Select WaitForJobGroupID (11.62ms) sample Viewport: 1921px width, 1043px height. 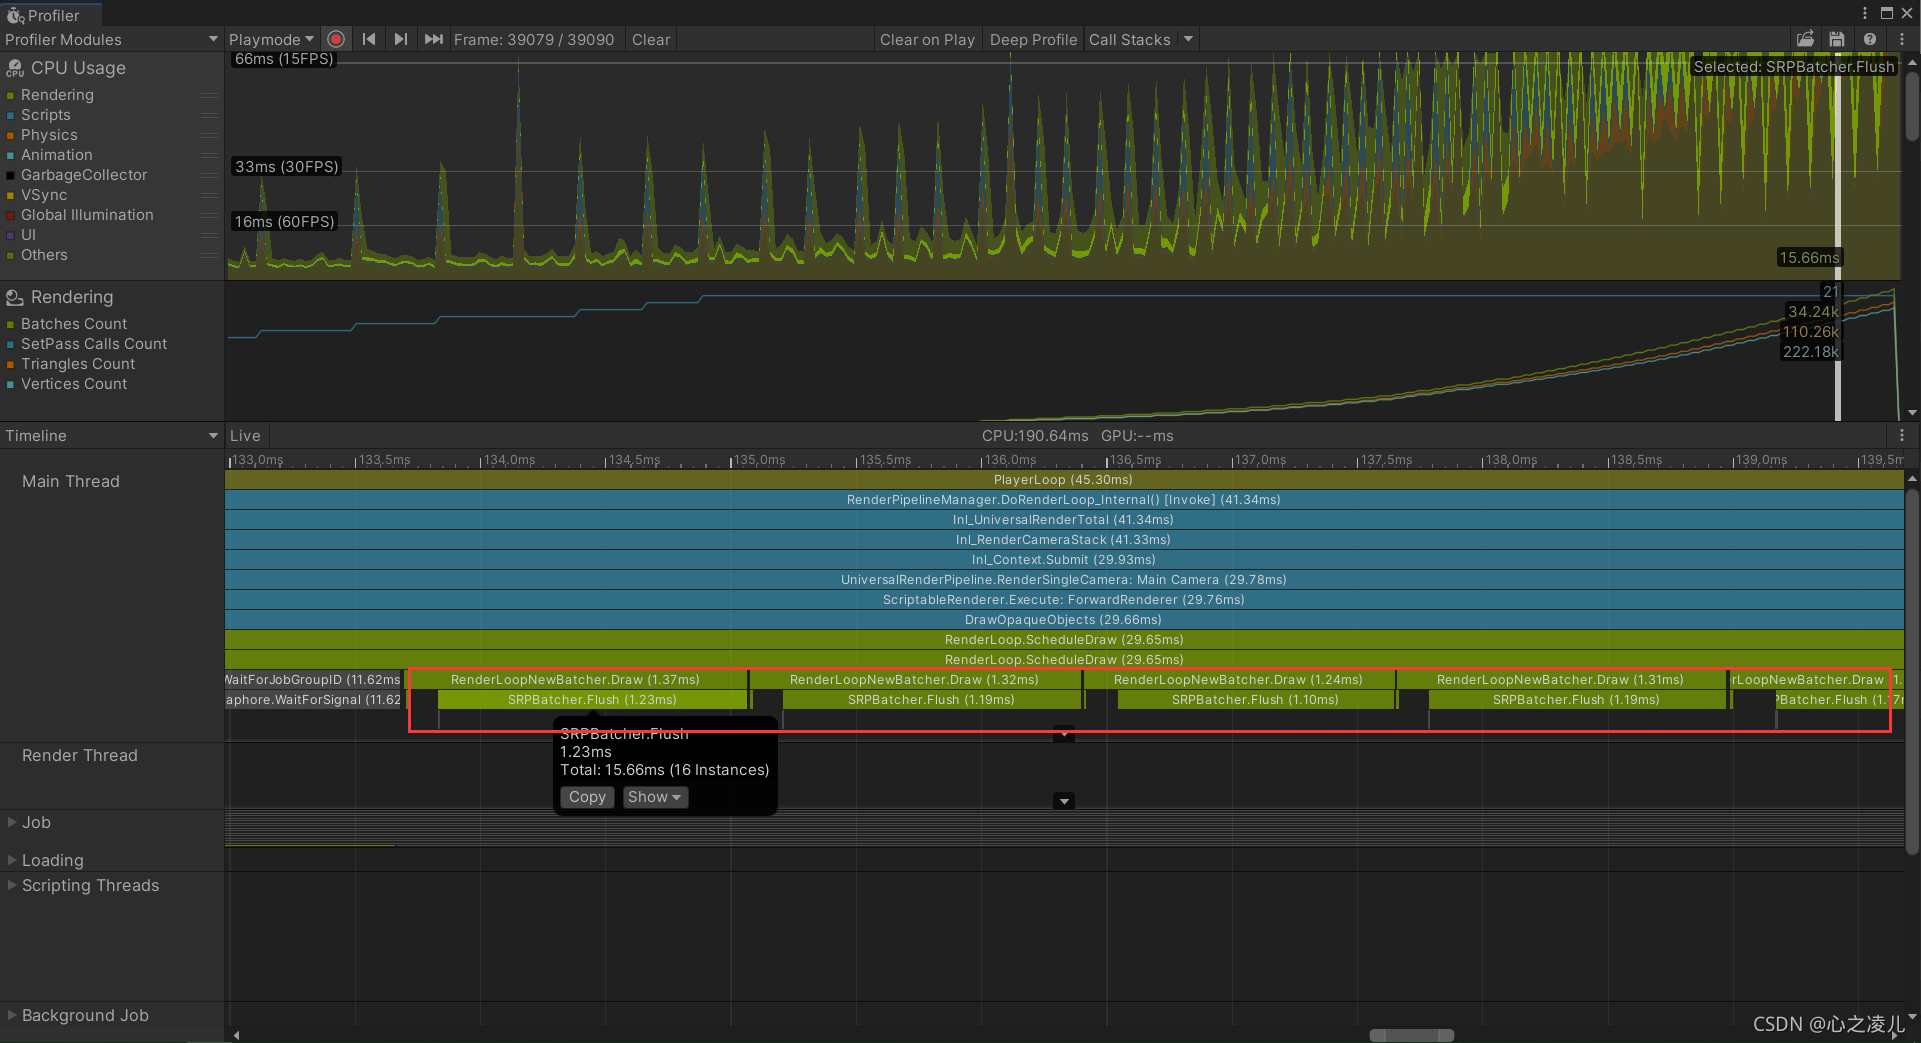click(x=314, y=680)
